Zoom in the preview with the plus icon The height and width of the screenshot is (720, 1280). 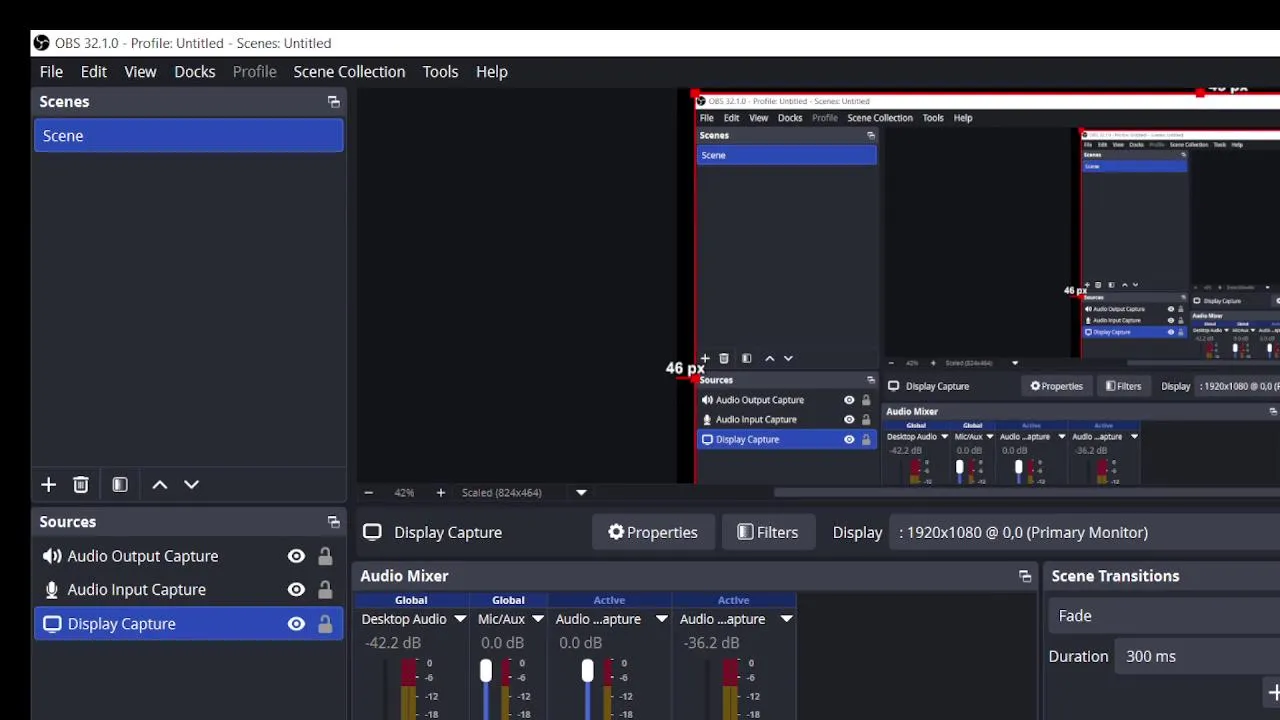440,493
